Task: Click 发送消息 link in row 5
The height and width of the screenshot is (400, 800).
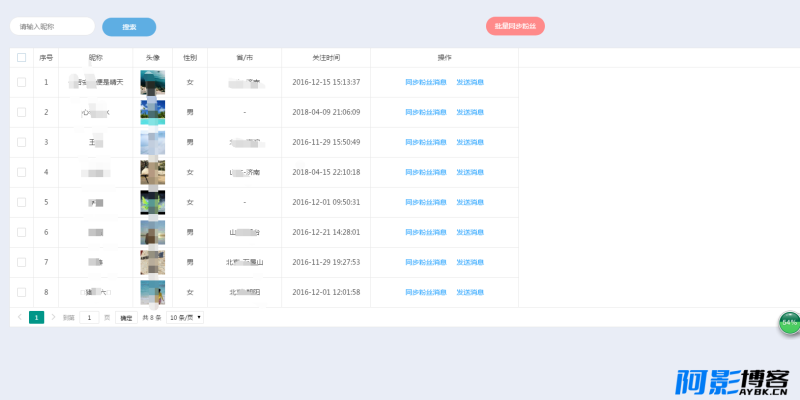Action: [470, 202]
